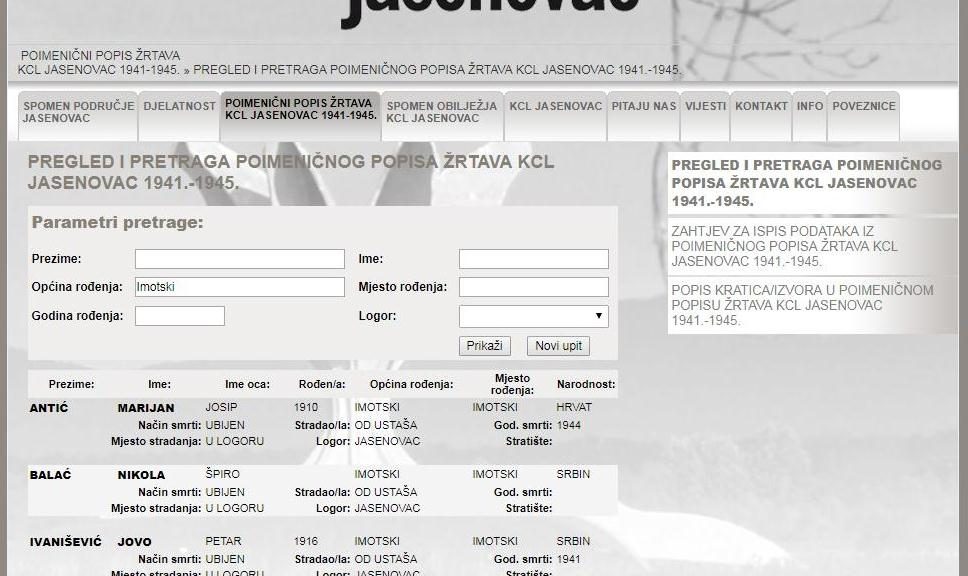Go to Spomen obilježja KCL Jasenovac tab
Screen dimensions: 968x576
point(441,112)
